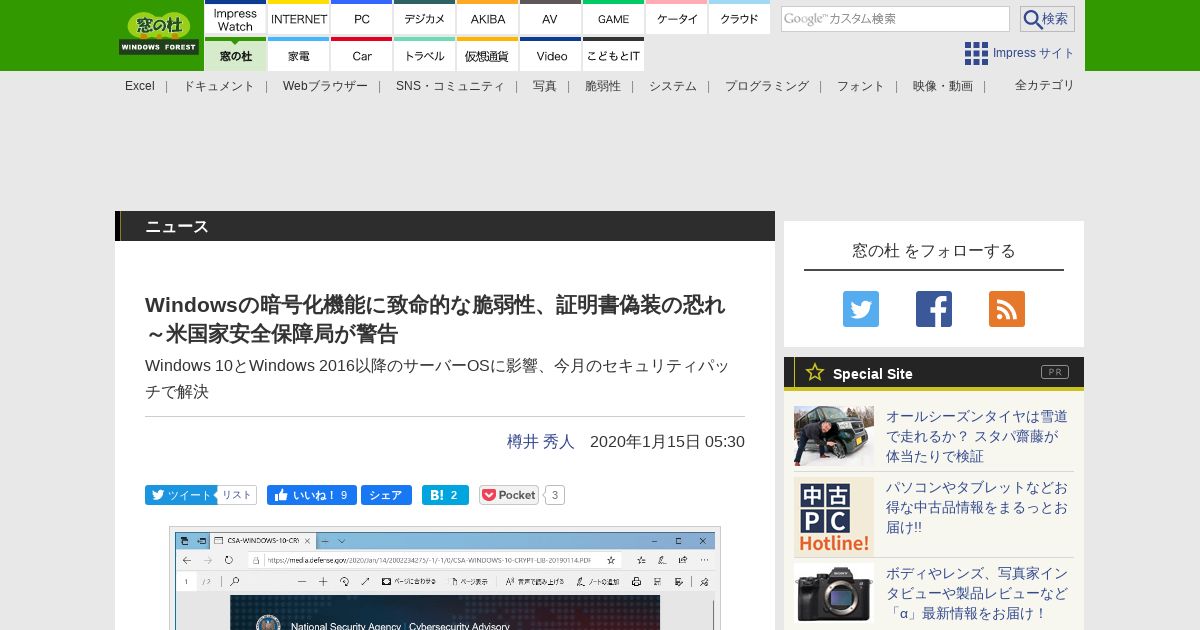Open the Video tab
This screenshot has width=1200, height=630.
550,55
